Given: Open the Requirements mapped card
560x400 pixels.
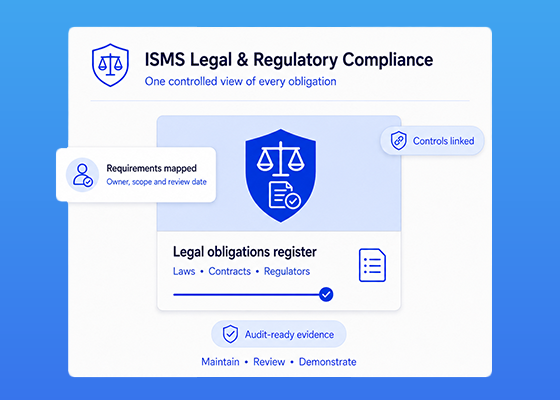Looking at the screenshot, I should 136,175.
